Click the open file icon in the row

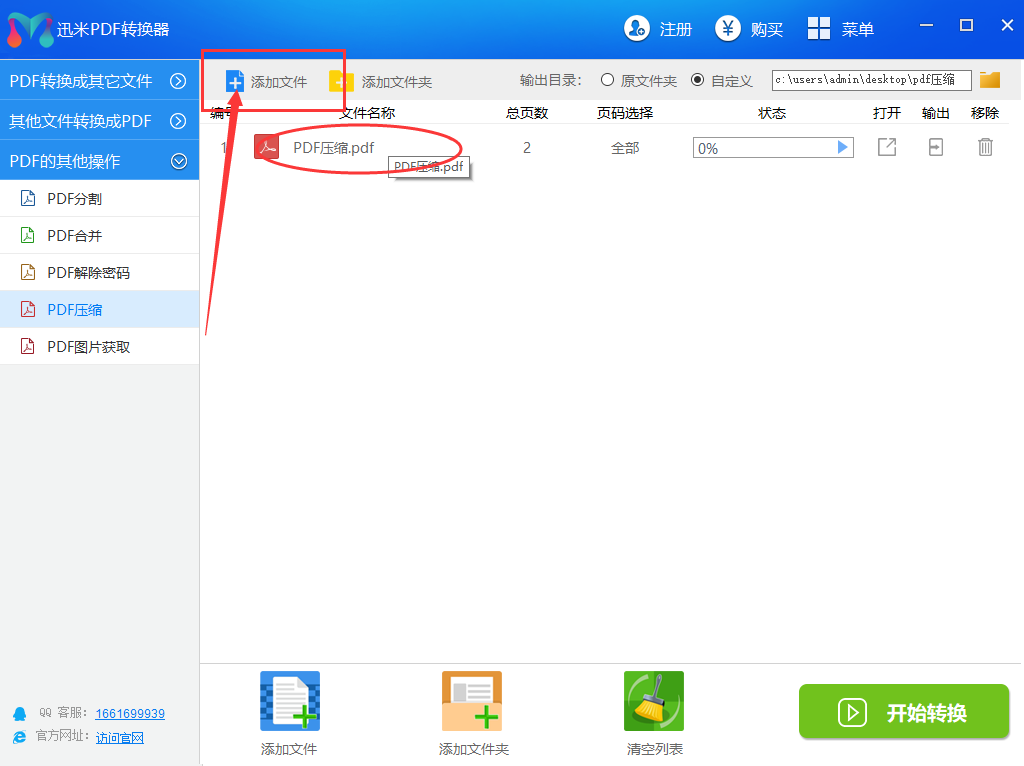[x=886, y=148]
